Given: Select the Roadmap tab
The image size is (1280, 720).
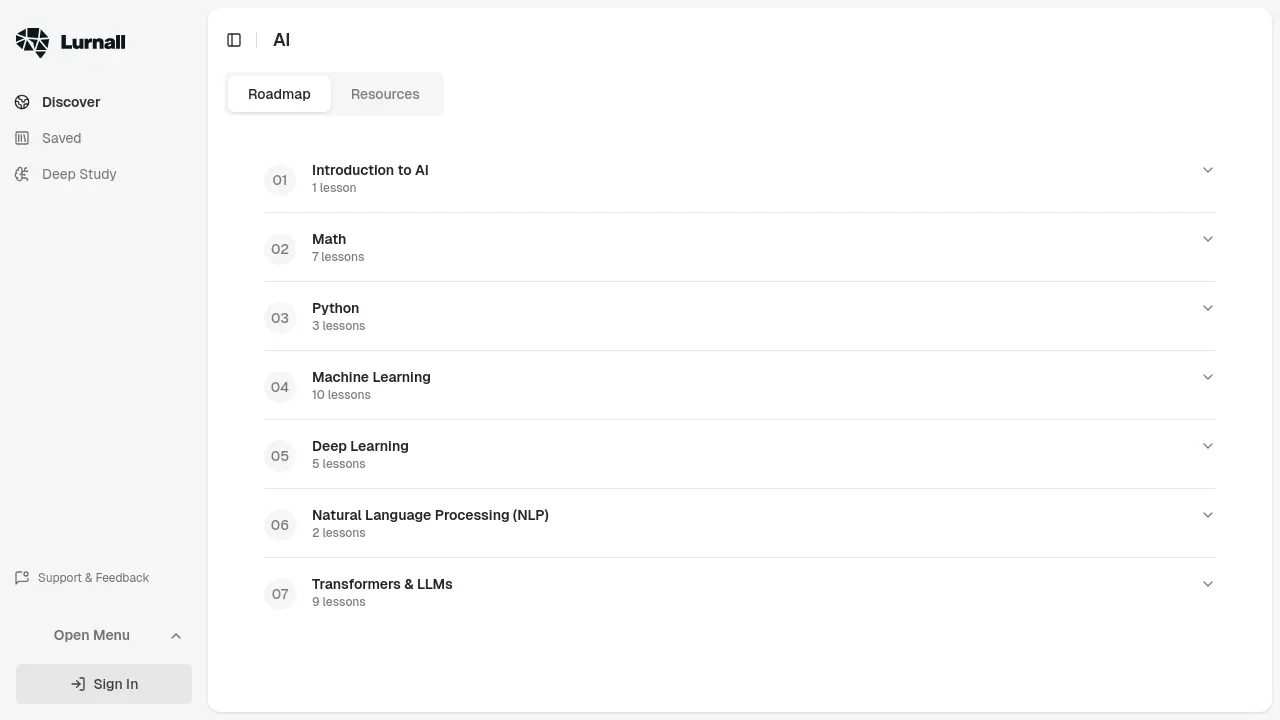Looking at the screenshot, I should click(279, 94).
